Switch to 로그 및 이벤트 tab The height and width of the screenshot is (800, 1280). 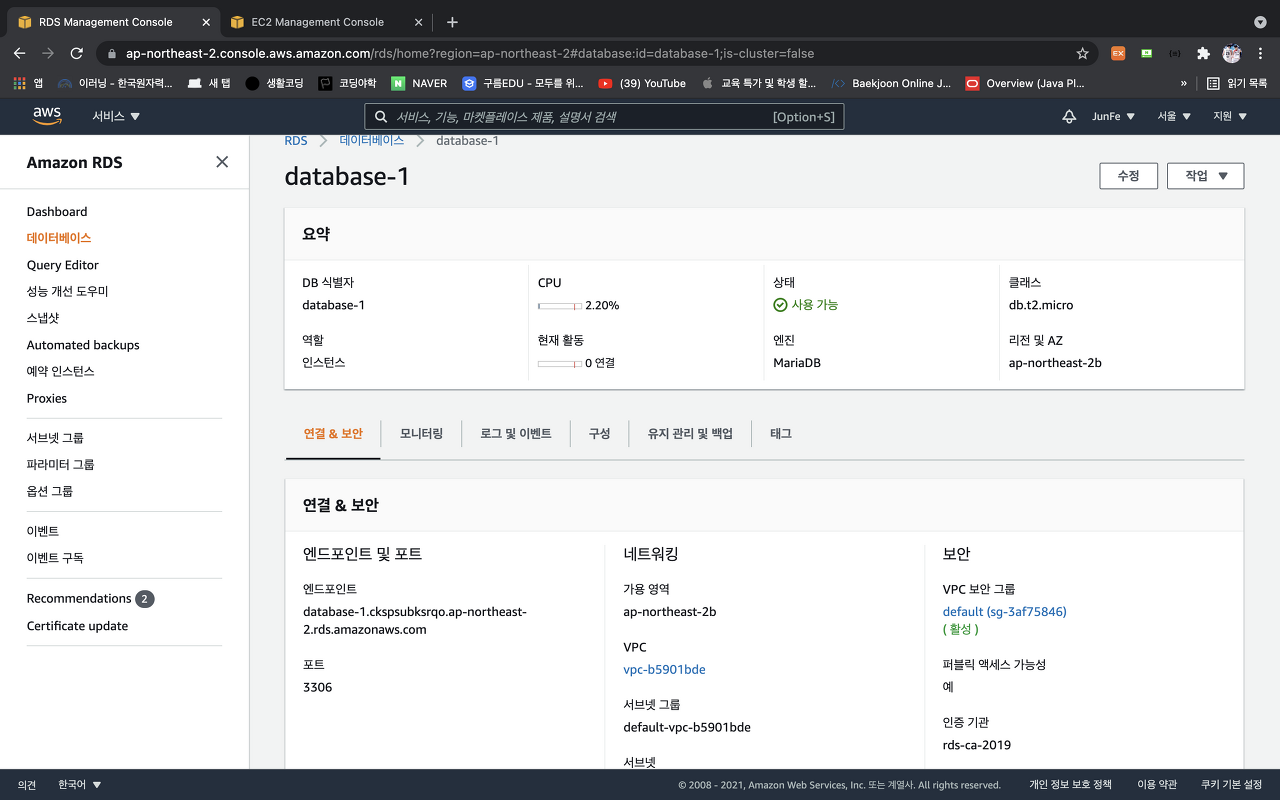click(515, 434)
